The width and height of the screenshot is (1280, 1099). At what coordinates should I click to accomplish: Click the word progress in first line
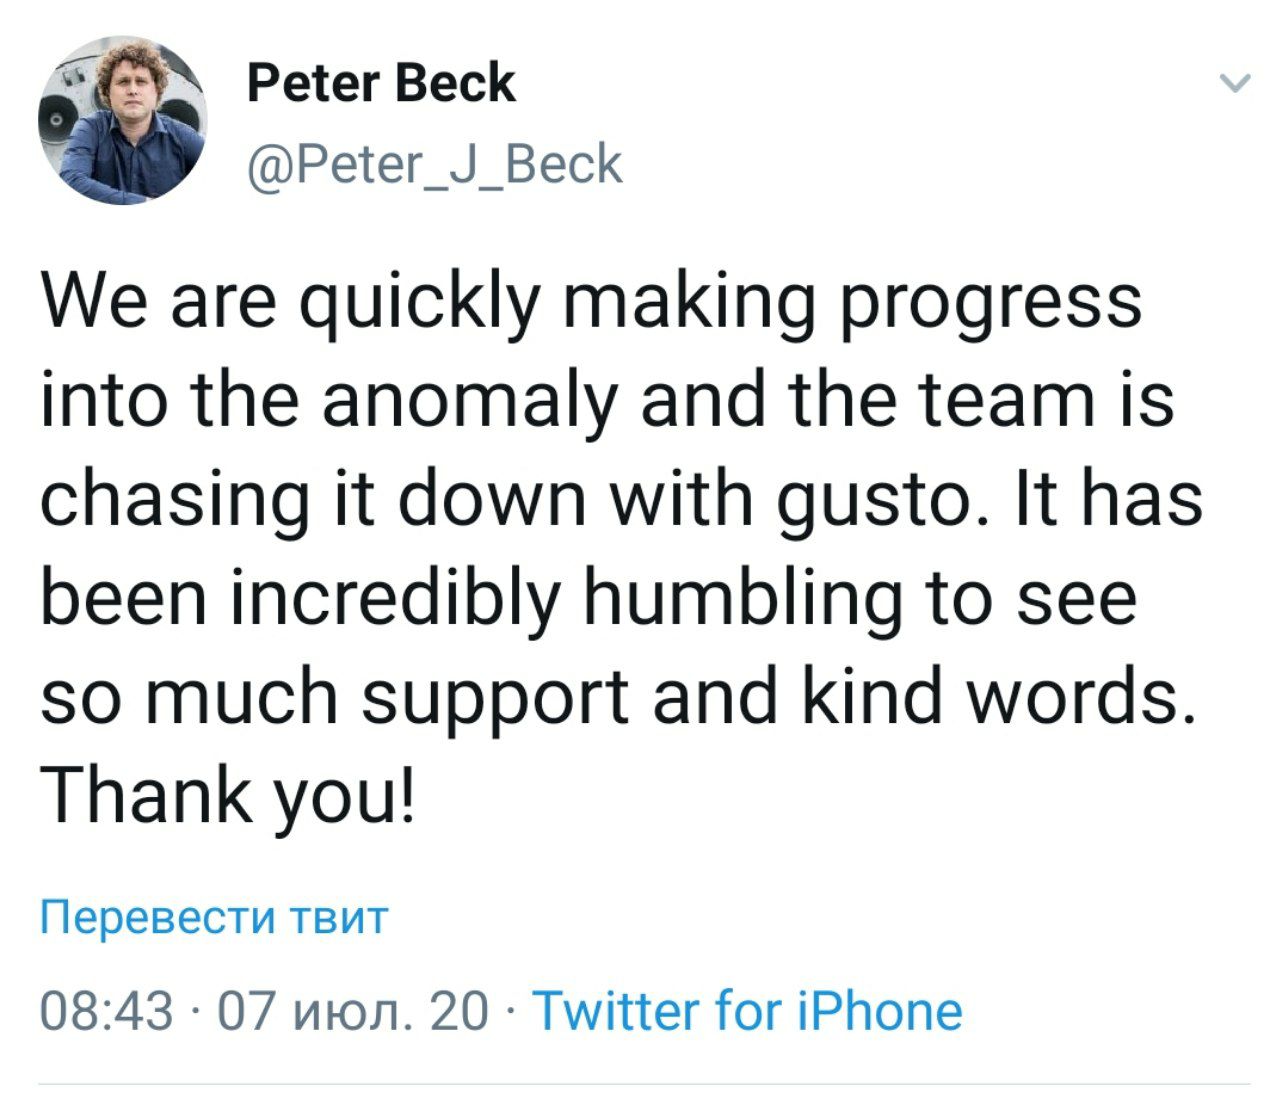pos(992,303)
